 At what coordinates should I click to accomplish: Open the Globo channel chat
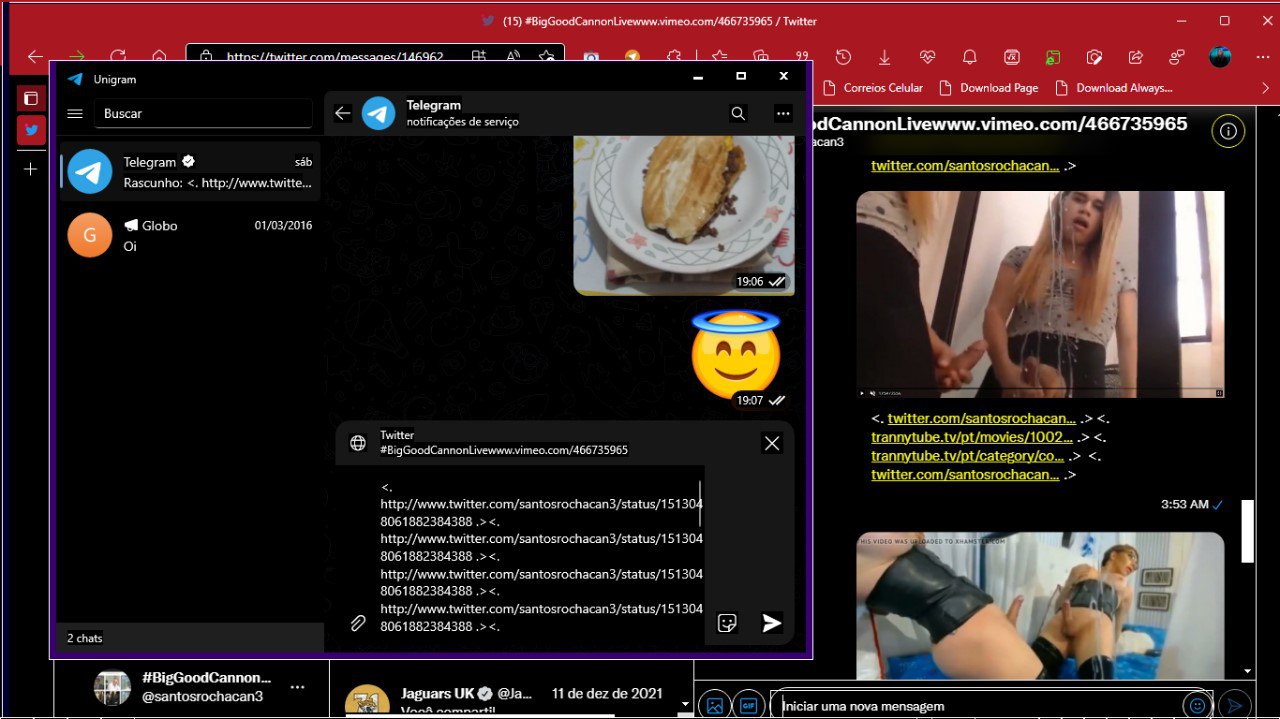(x=190, y=235)
